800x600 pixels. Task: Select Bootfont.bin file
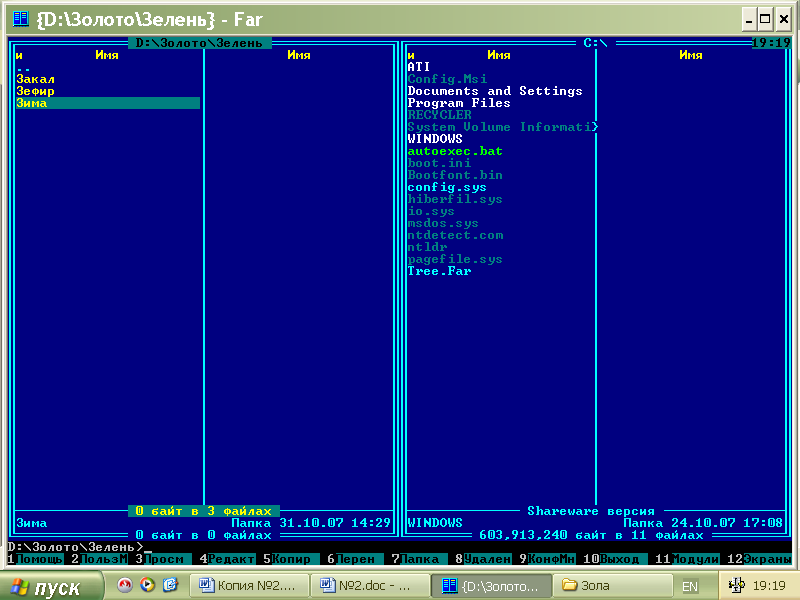(455, 175)
